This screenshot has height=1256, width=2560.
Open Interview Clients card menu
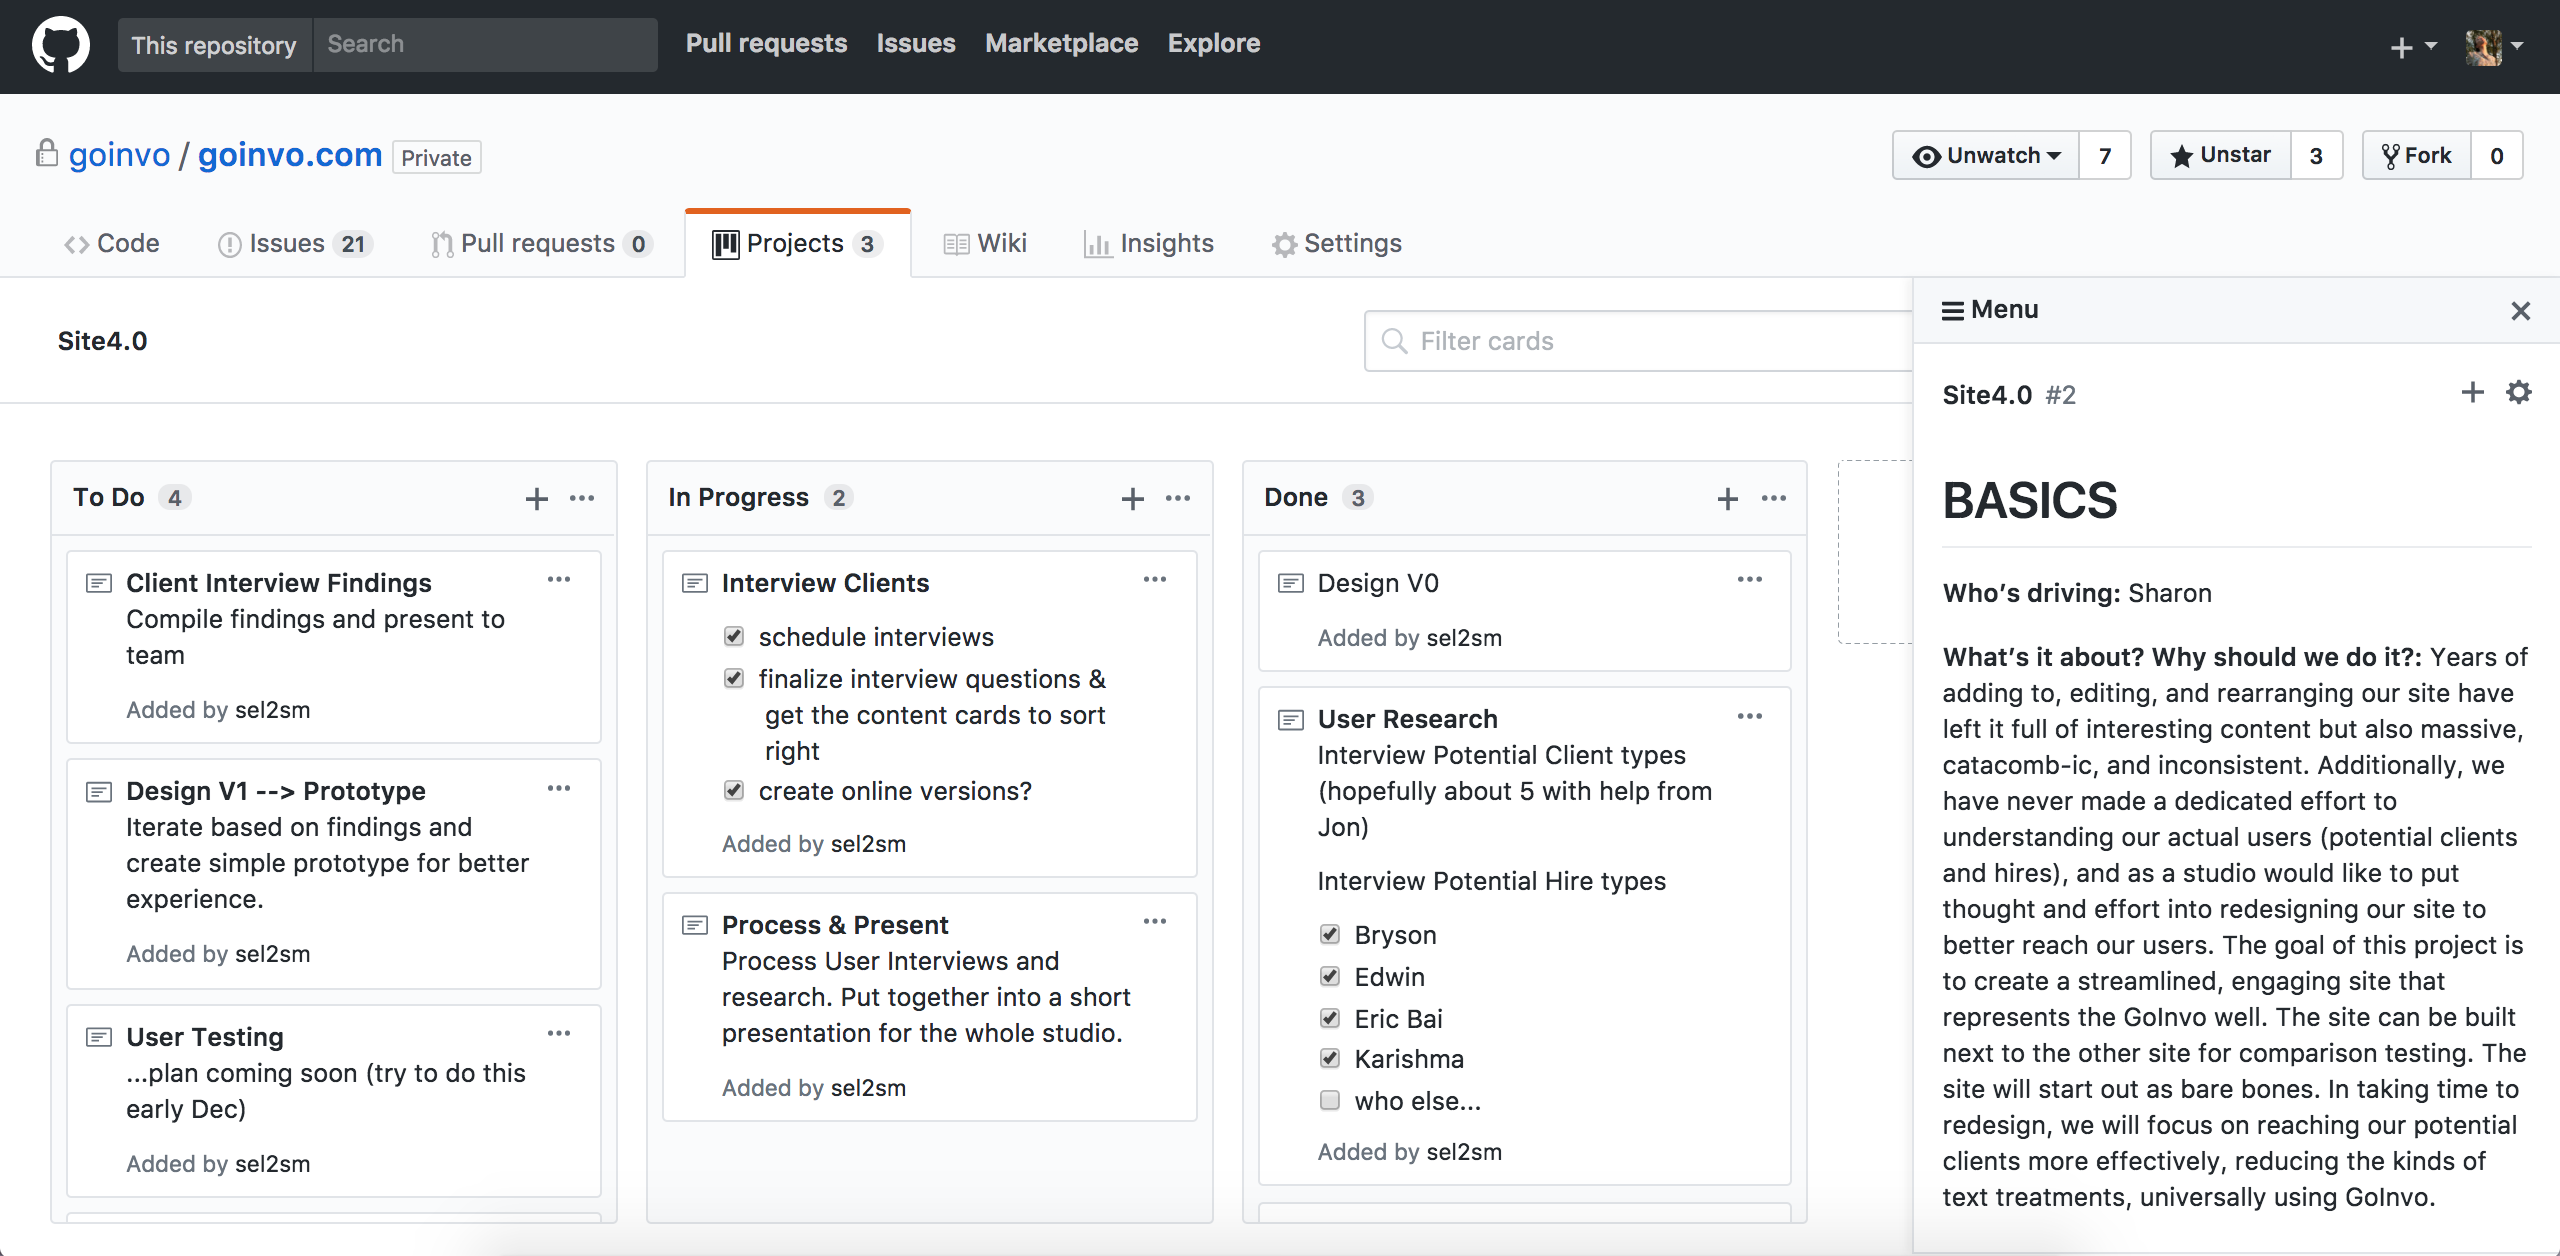click(1155, 580)
